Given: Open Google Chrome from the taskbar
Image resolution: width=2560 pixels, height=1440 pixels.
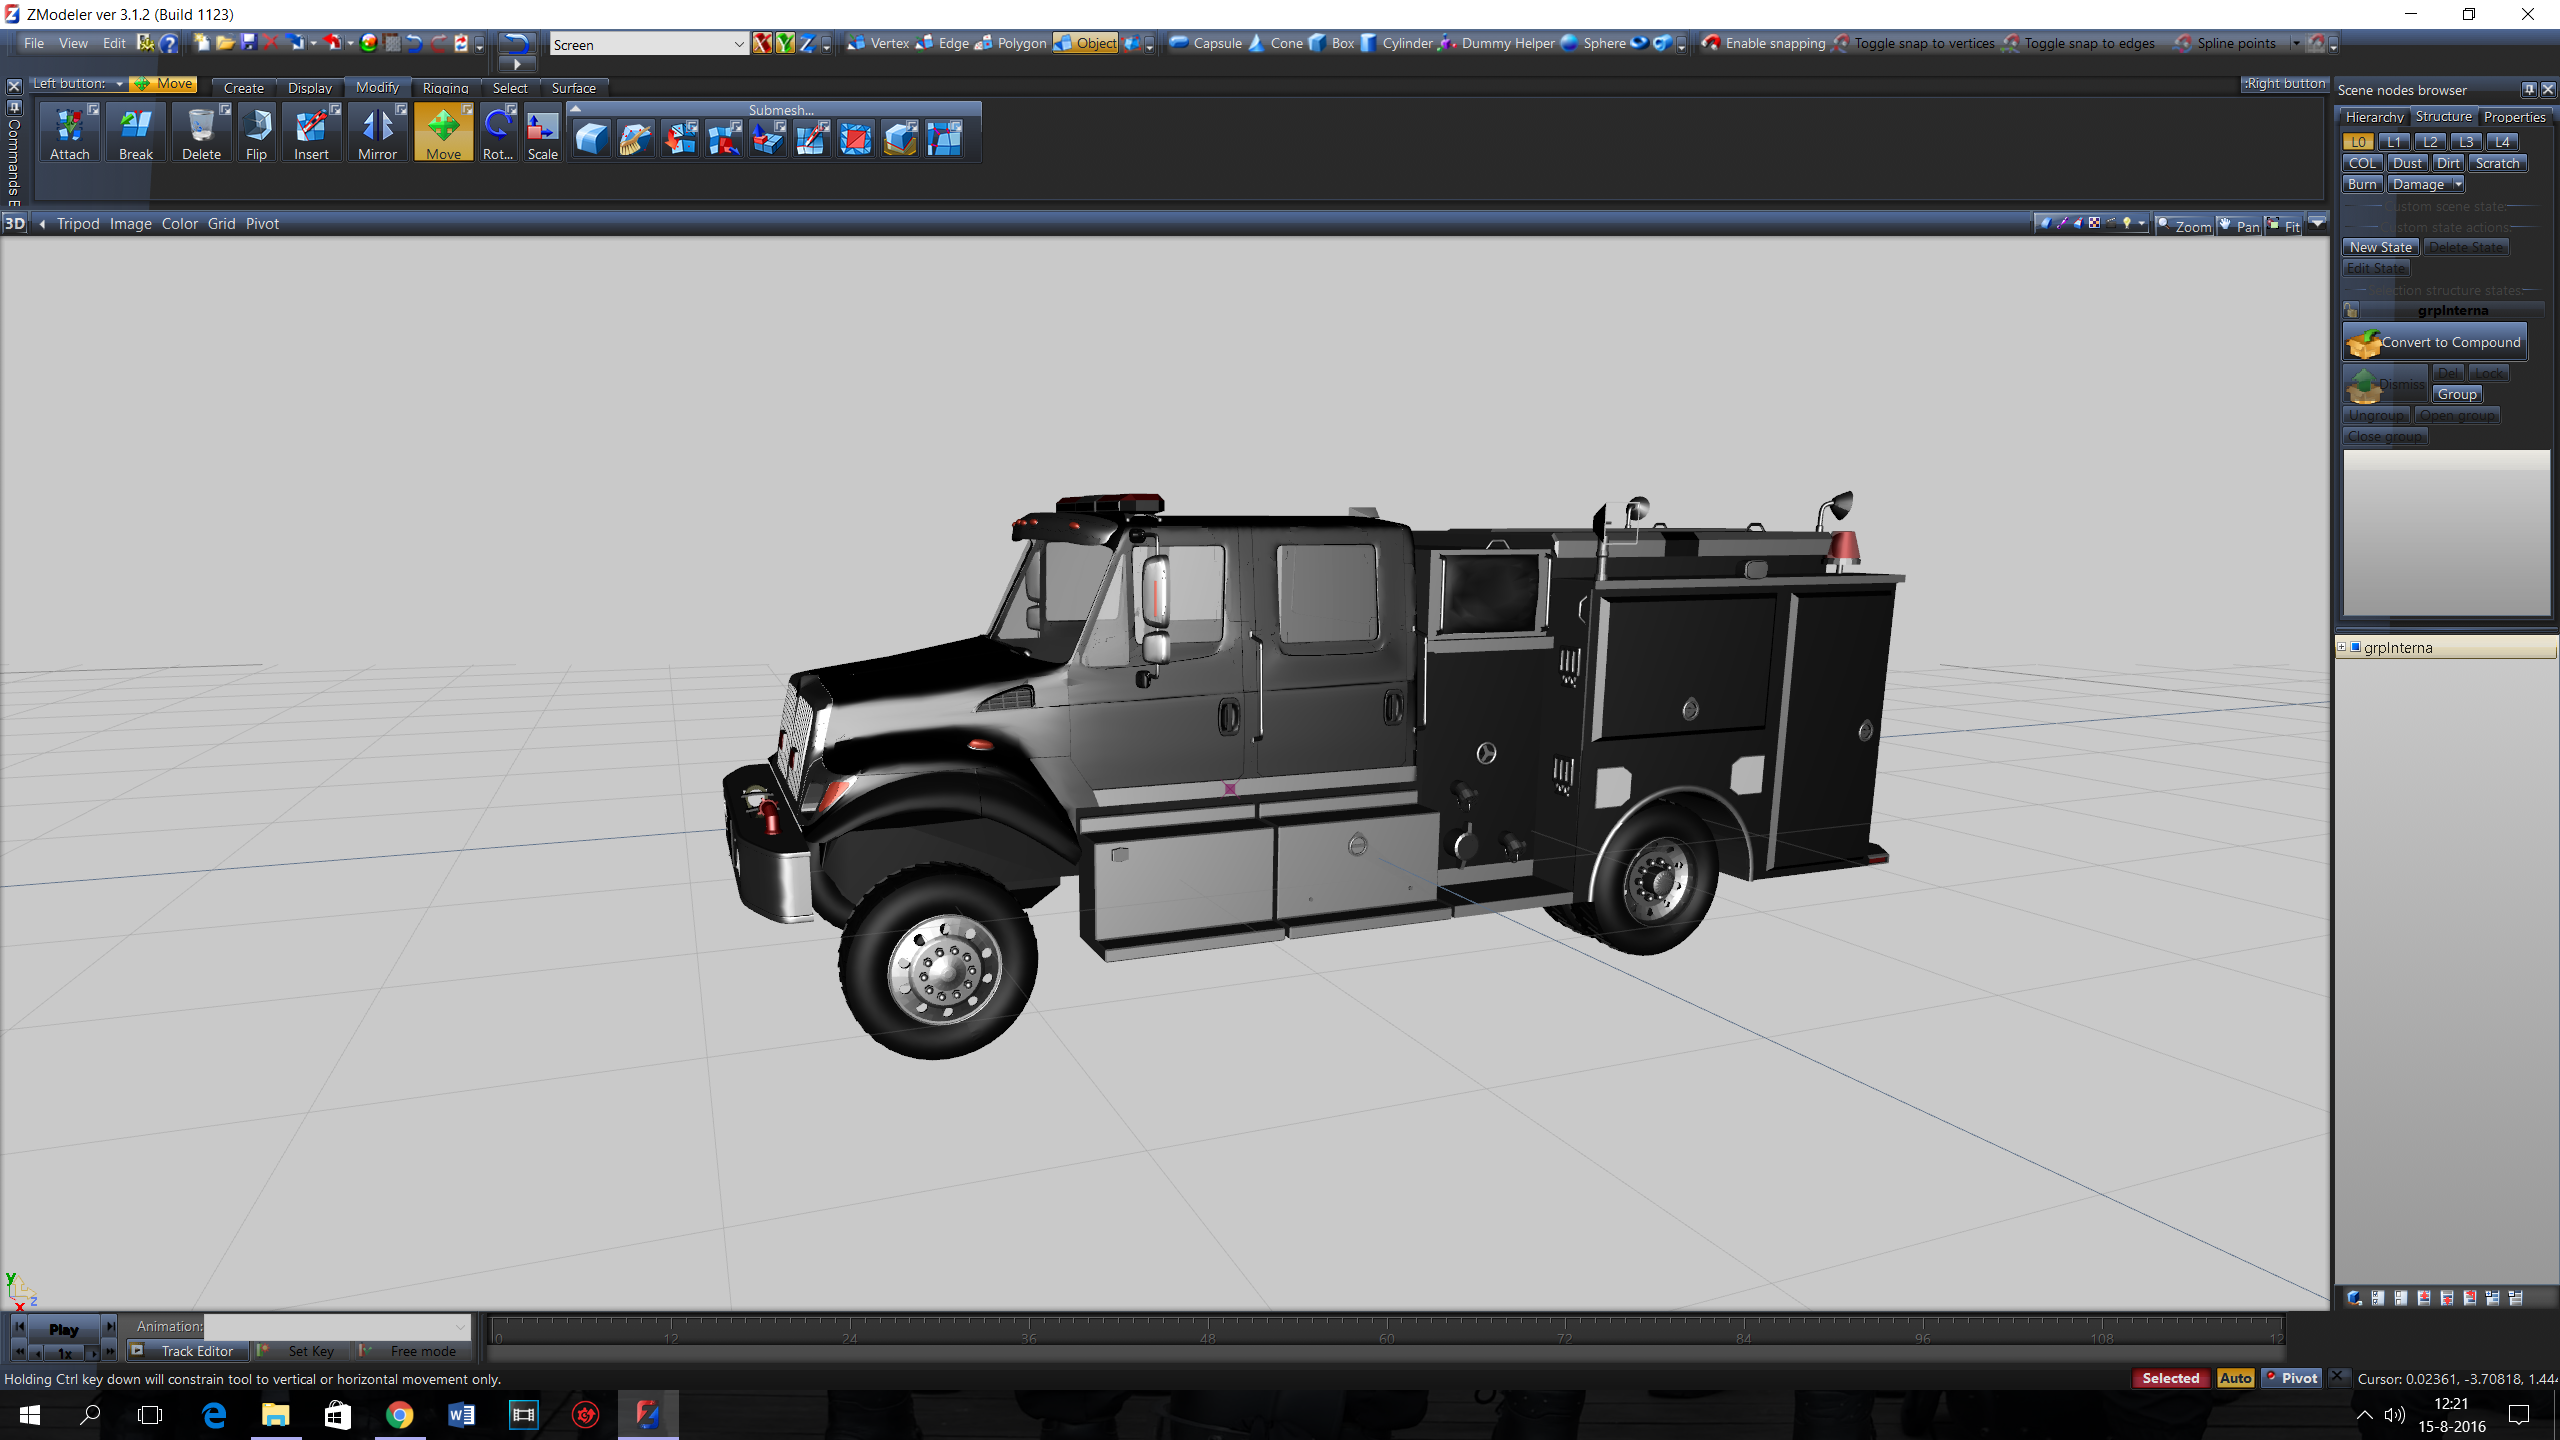Looking at the screenshot, I should tap(399, 1415).
